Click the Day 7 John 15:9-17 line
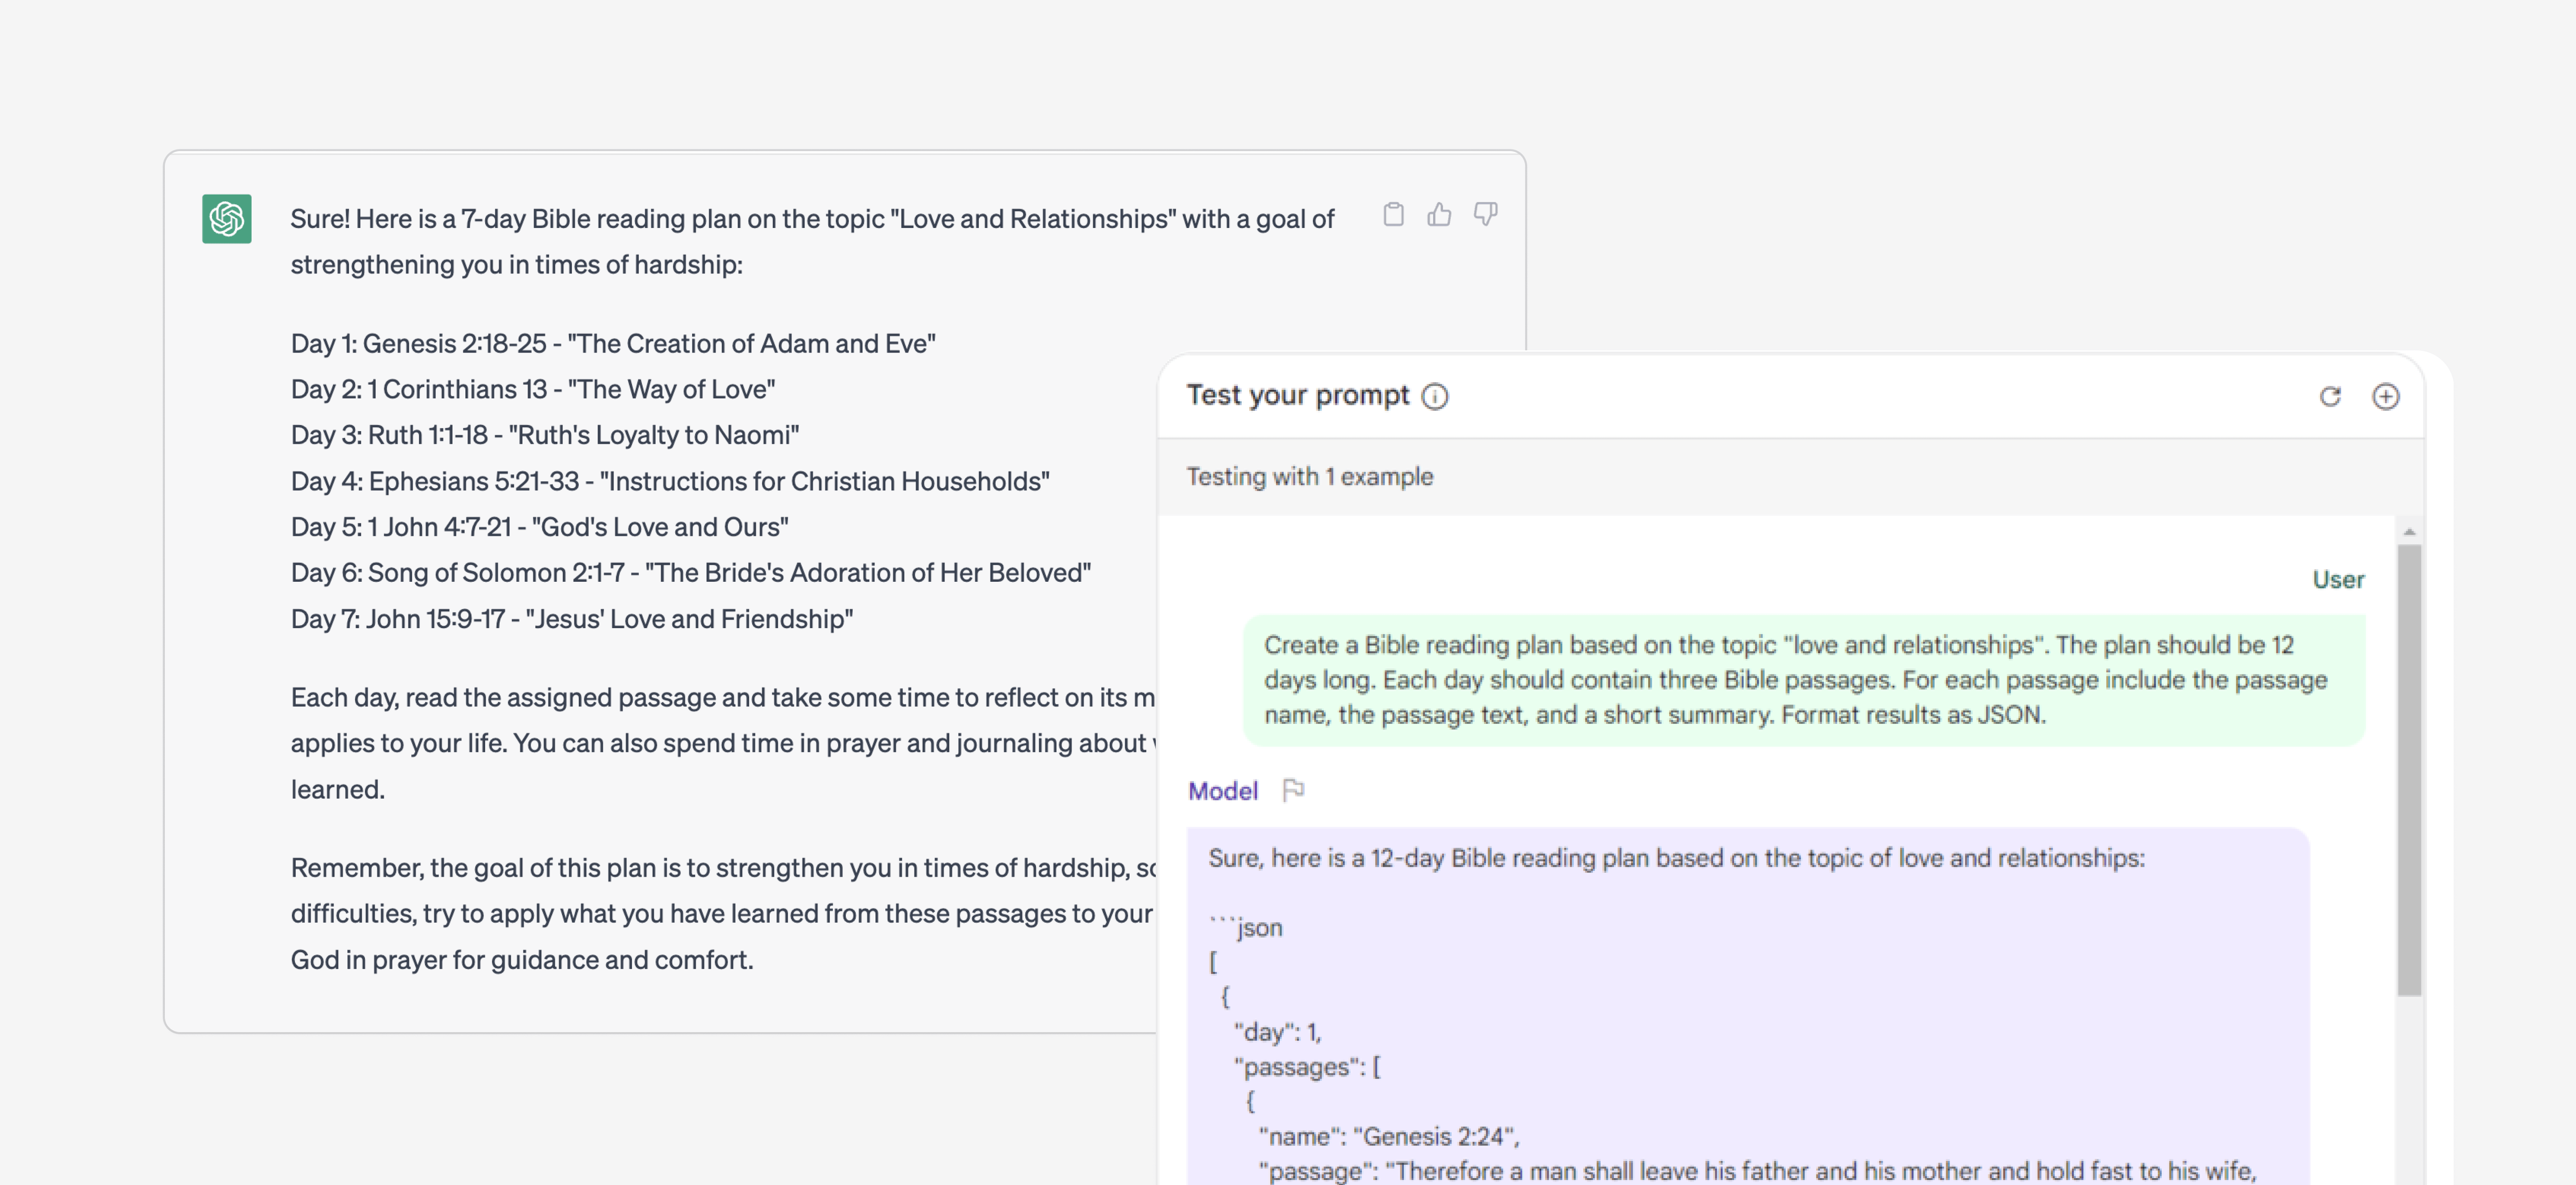The image size is (2576, 1185). [x=572, y=619]
